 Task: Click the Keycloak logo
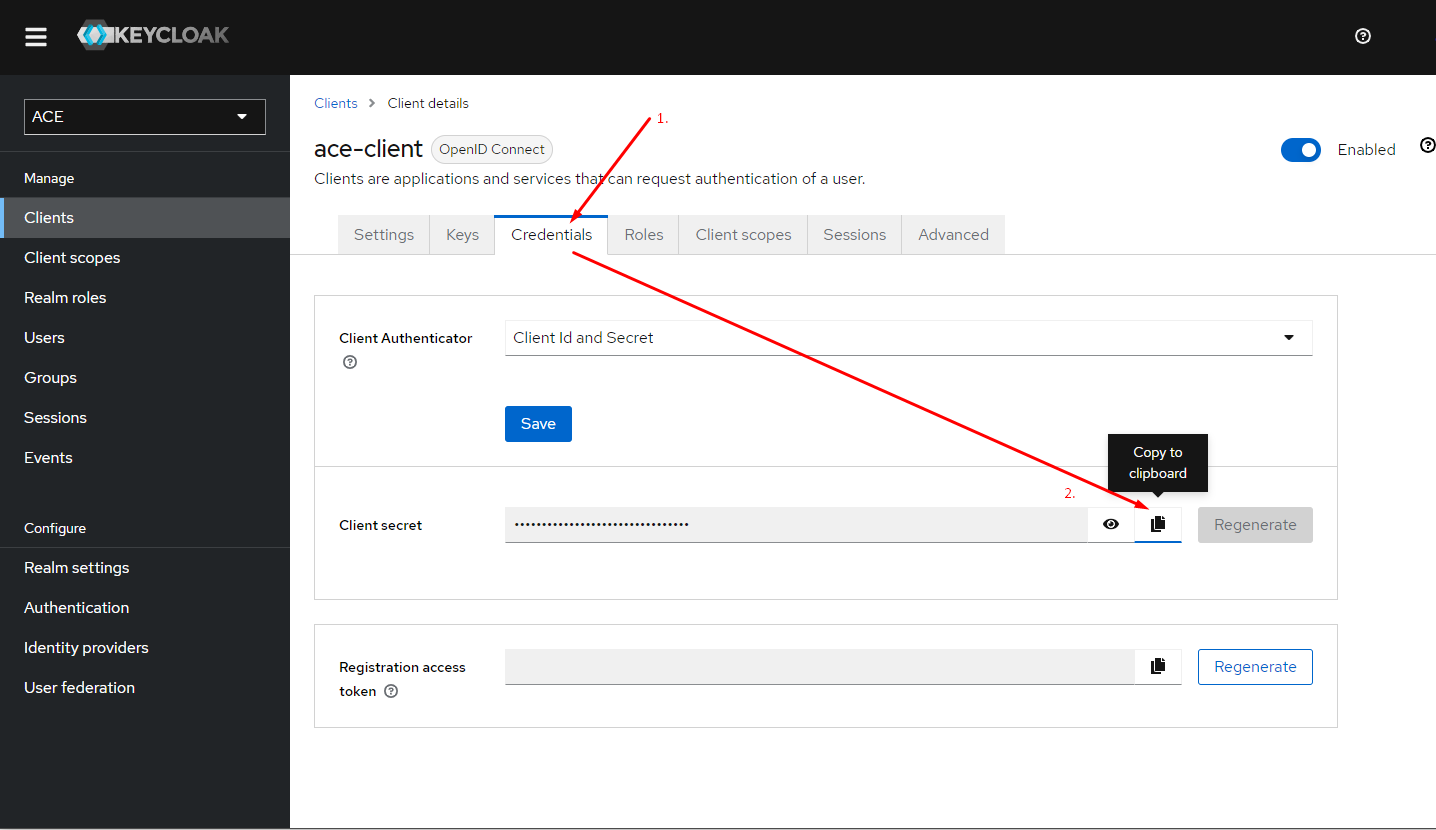point(154,36)
